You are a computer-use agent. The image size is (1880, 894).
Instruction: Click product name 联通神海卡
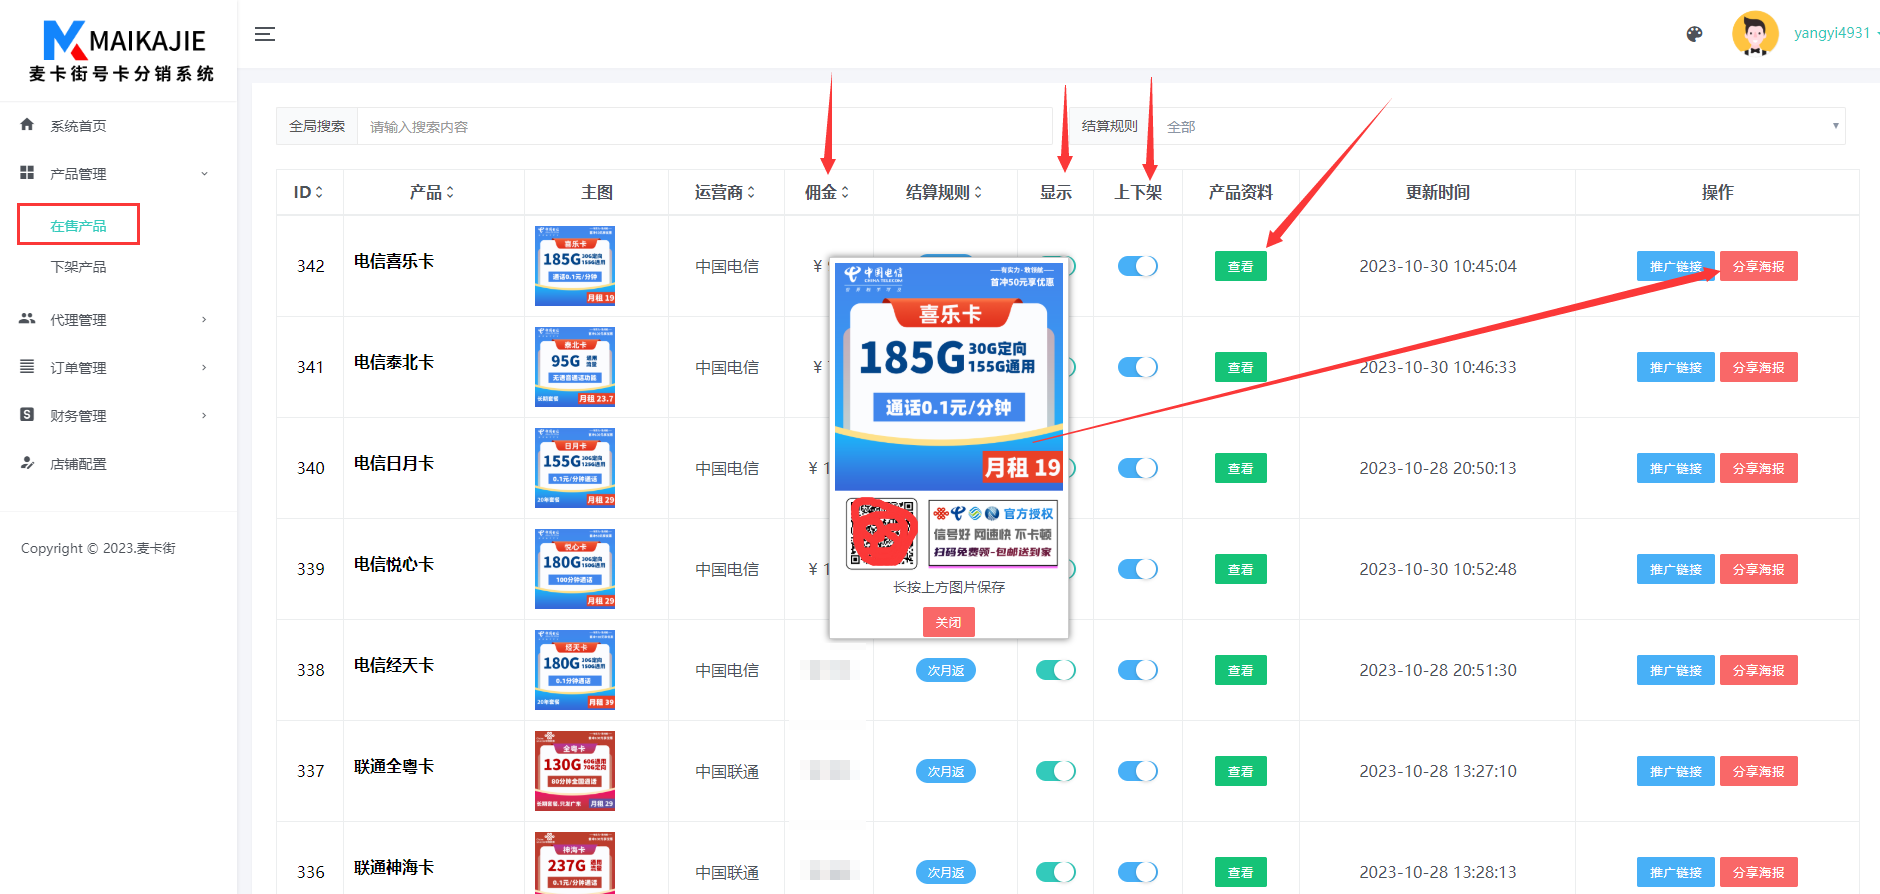tap(394, 867)
